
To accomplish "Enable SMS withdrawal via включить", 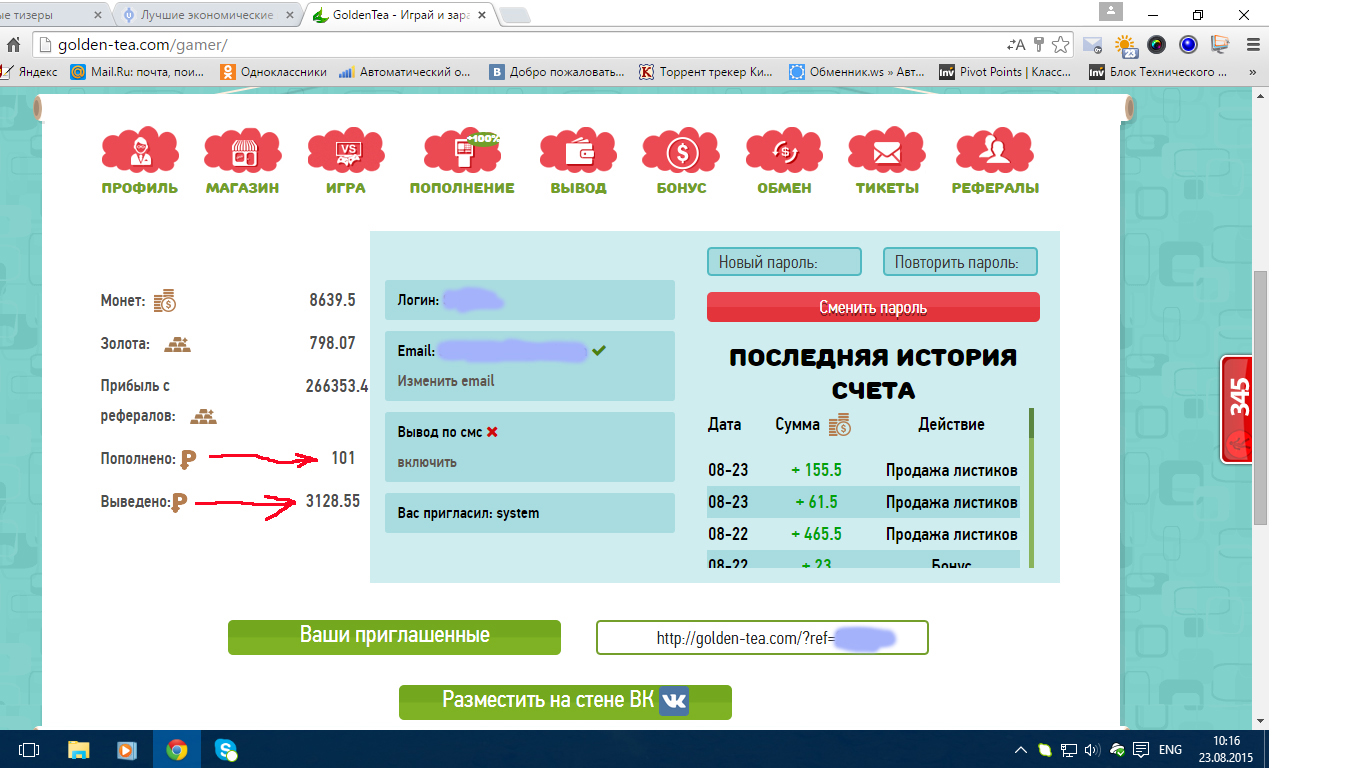I will point(428,462).
